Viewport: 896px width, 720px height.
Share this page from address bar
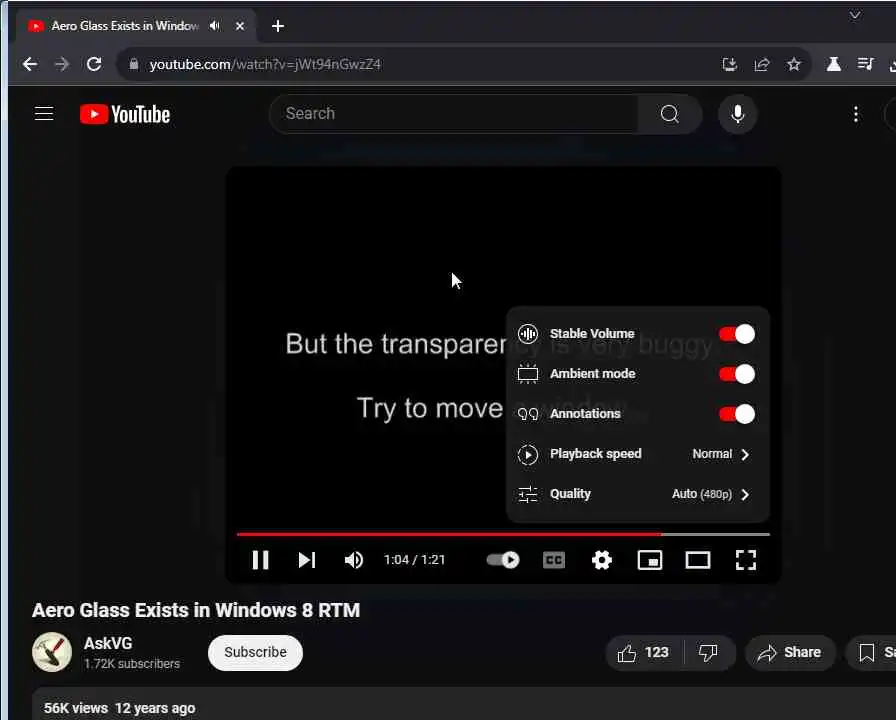point(762,64)
